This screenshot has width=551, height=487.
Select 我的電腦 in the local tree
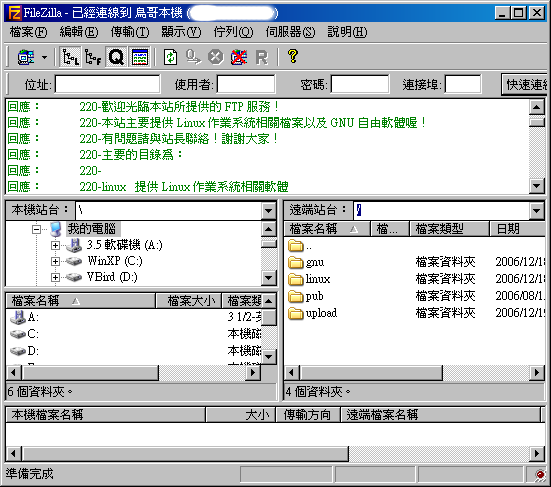tap(92, 229)
